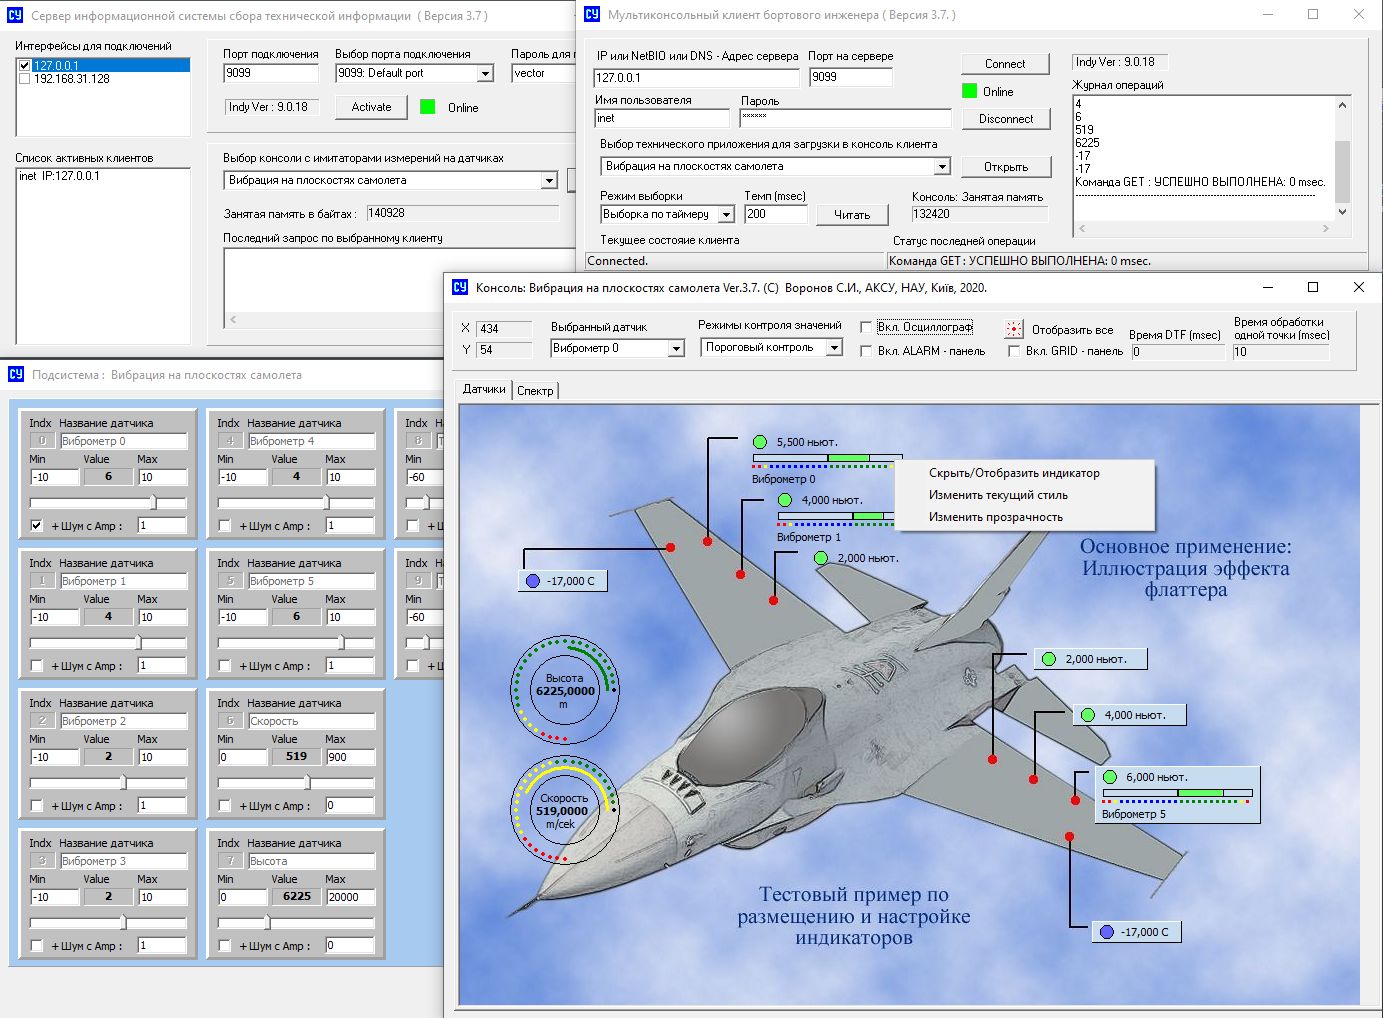
Task: Click the Отобразить все red dotted icon
Action: point(1014,329)
